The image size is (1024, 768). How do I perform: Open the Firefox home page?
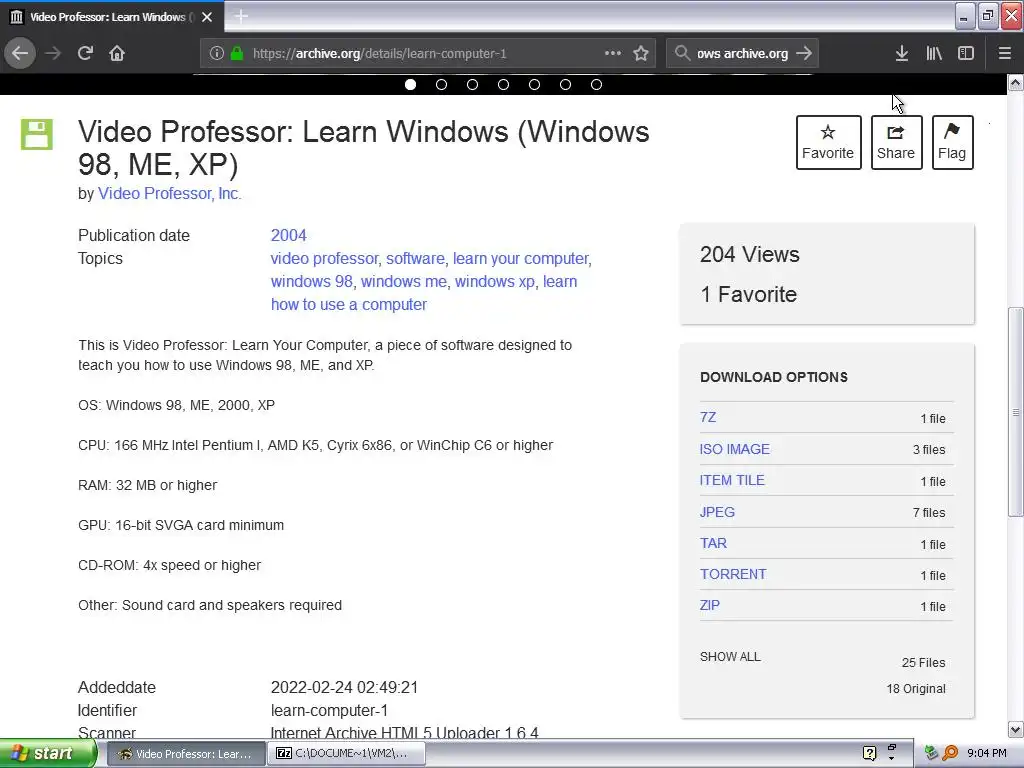(117, 53)
